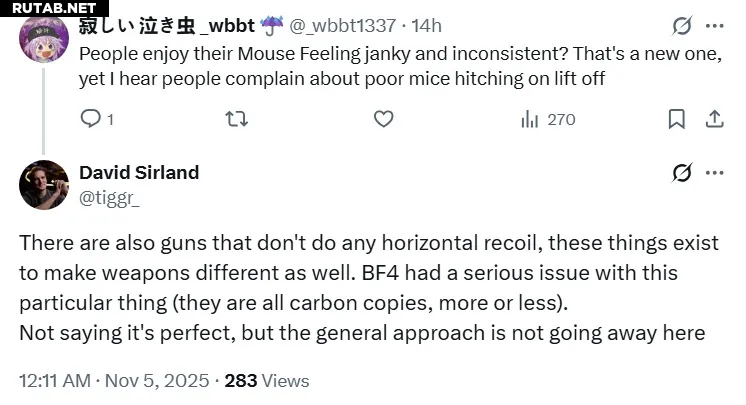Viewport: 746px width, 405px height.
Task: Click Grok icon on David Sirland's tweet
Action: 682,173
